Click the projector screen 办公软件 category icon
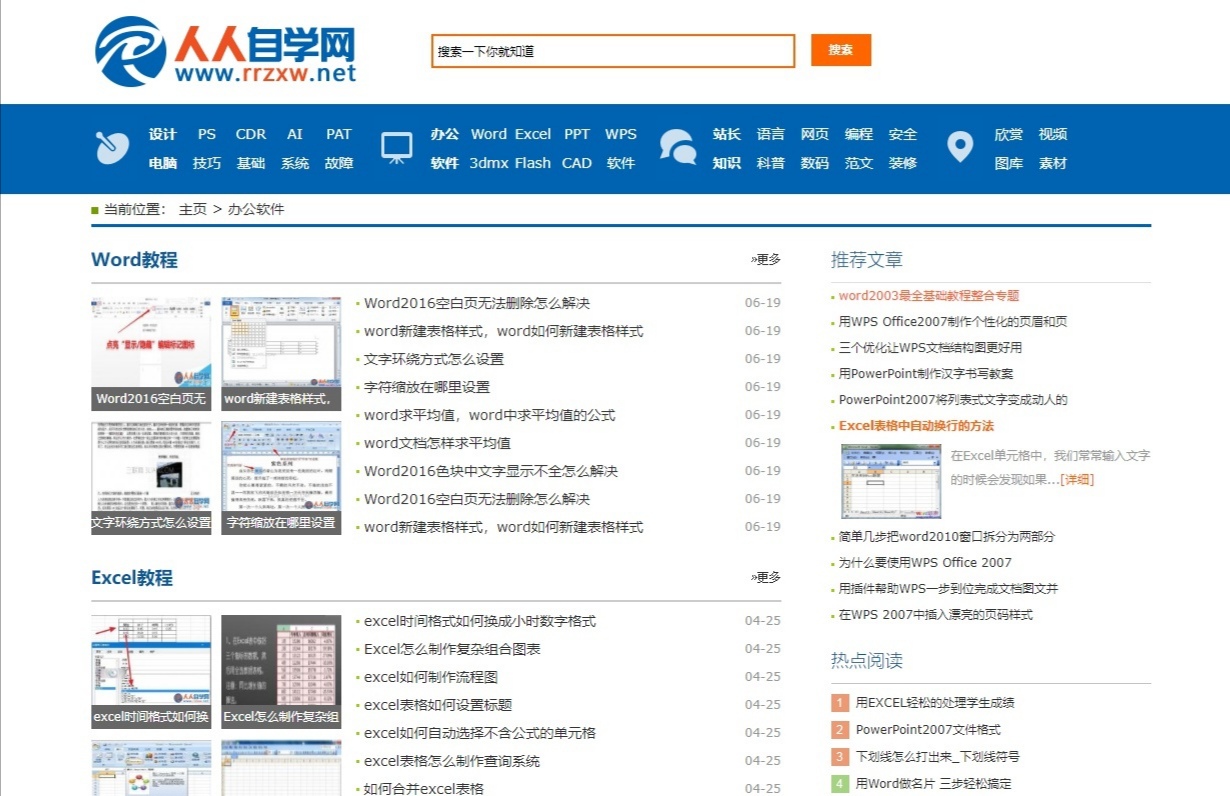 point(397,148)
